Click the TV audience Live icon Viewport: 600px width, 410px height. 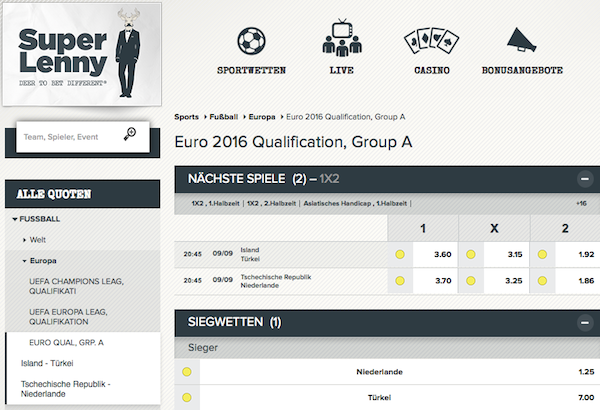pos(342,38)
